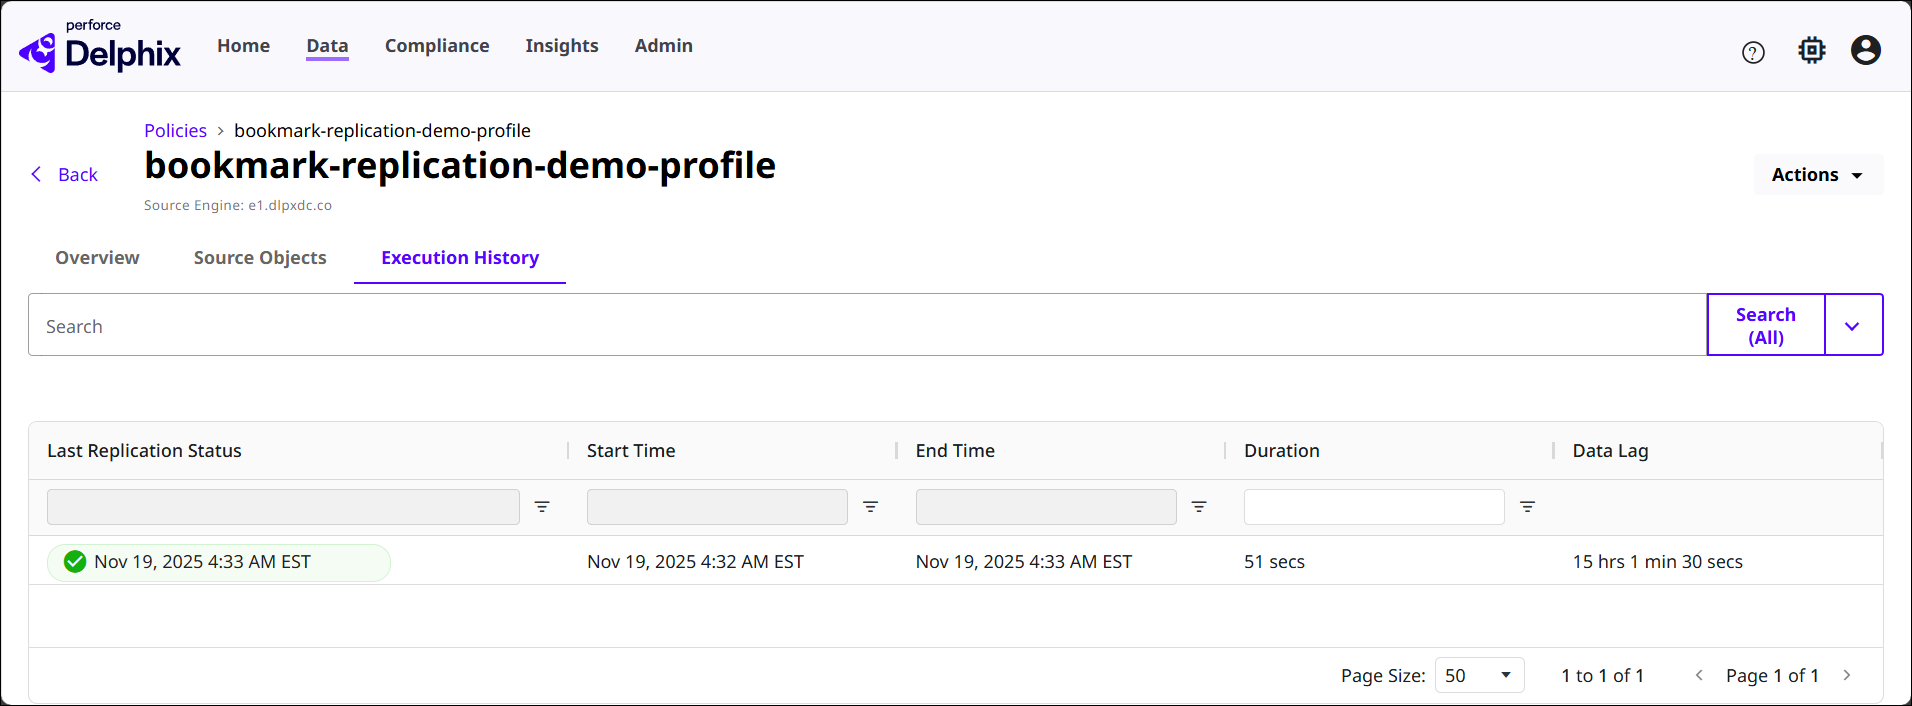Open filter menu for Duration column
Image resolution: width=1912 pixels, height=706 pixels.
(x=1527, y=507)
